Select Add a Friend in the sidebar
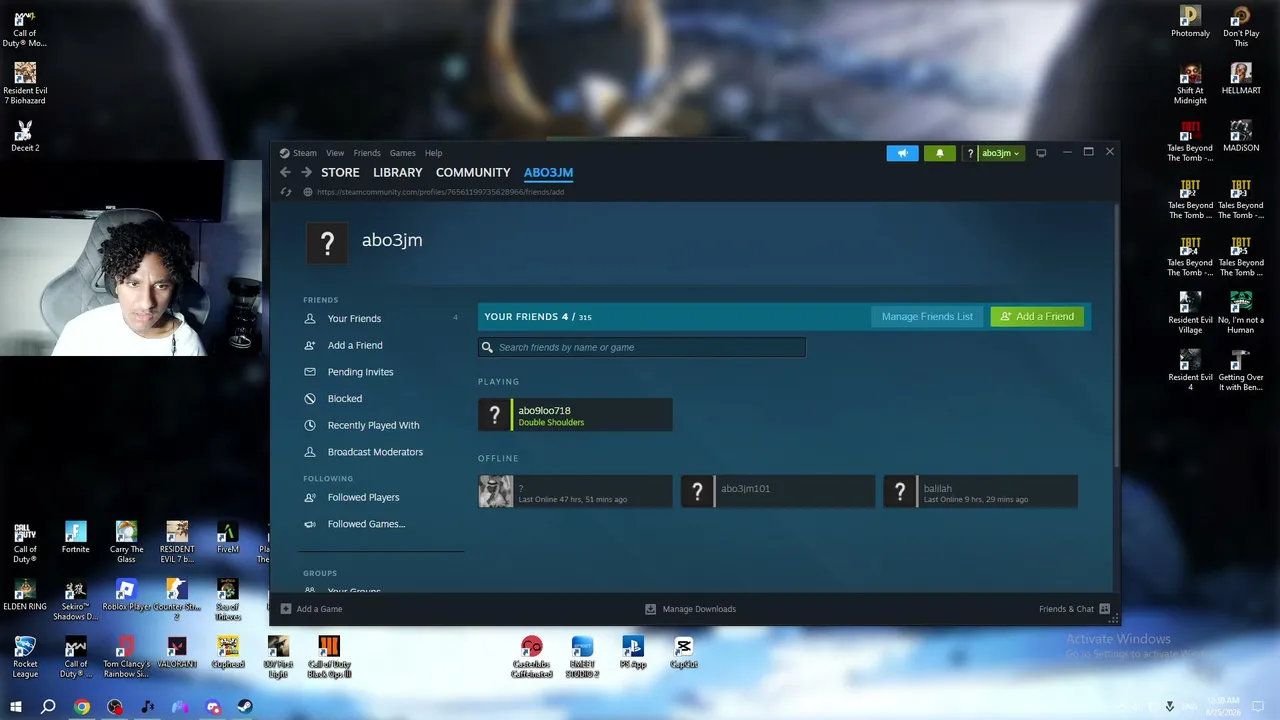The height and width of the screenshot is (720, 1280). pyautogui.click(x=355, y=345)
